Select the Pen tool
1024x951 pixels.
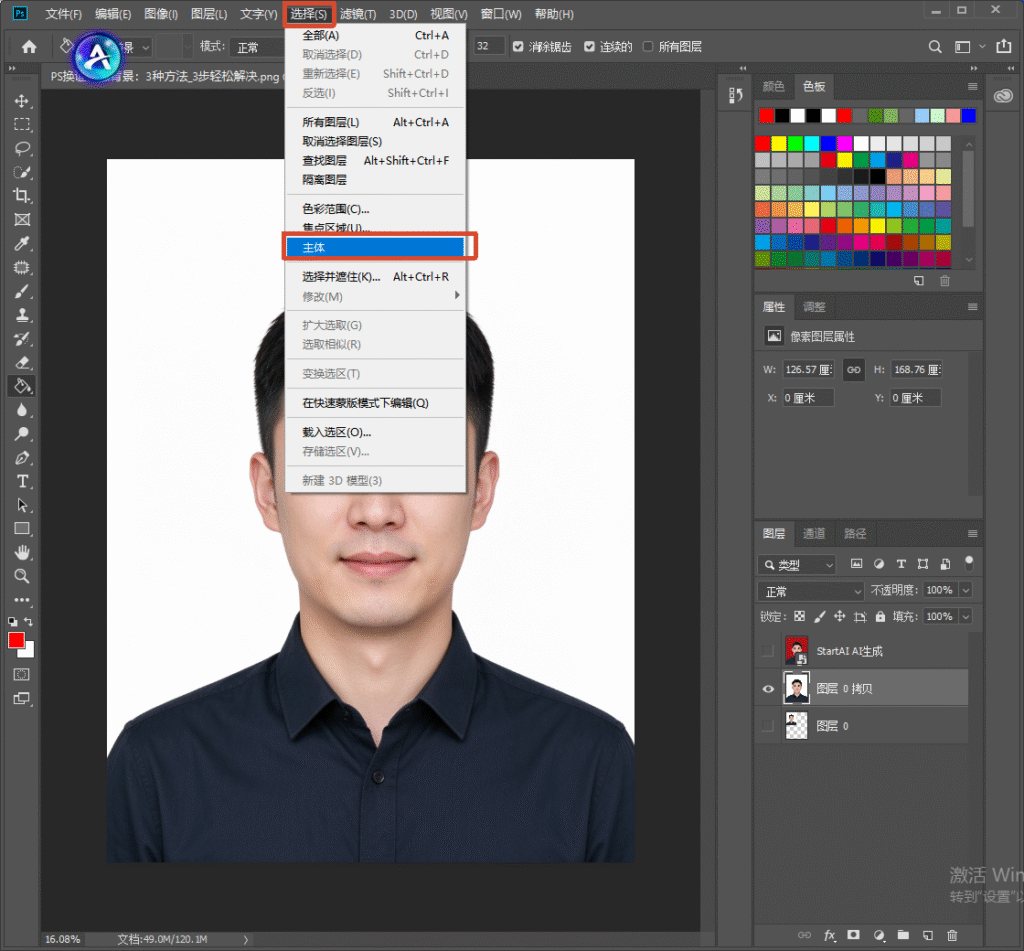(22, 458)
